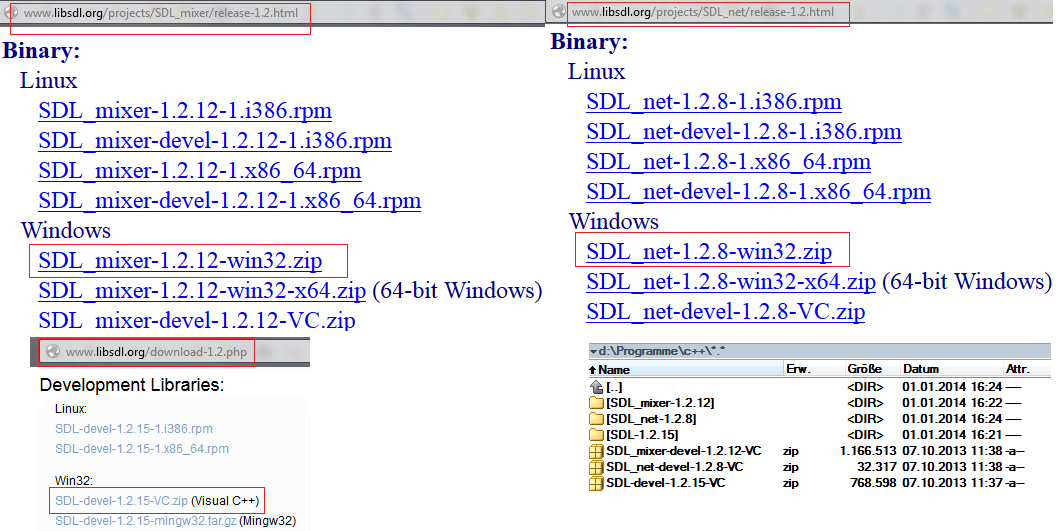Screen dimensions: 1058x531
Task: Click Binary heading on SDL_mixer page
Action: click(42, 51)
